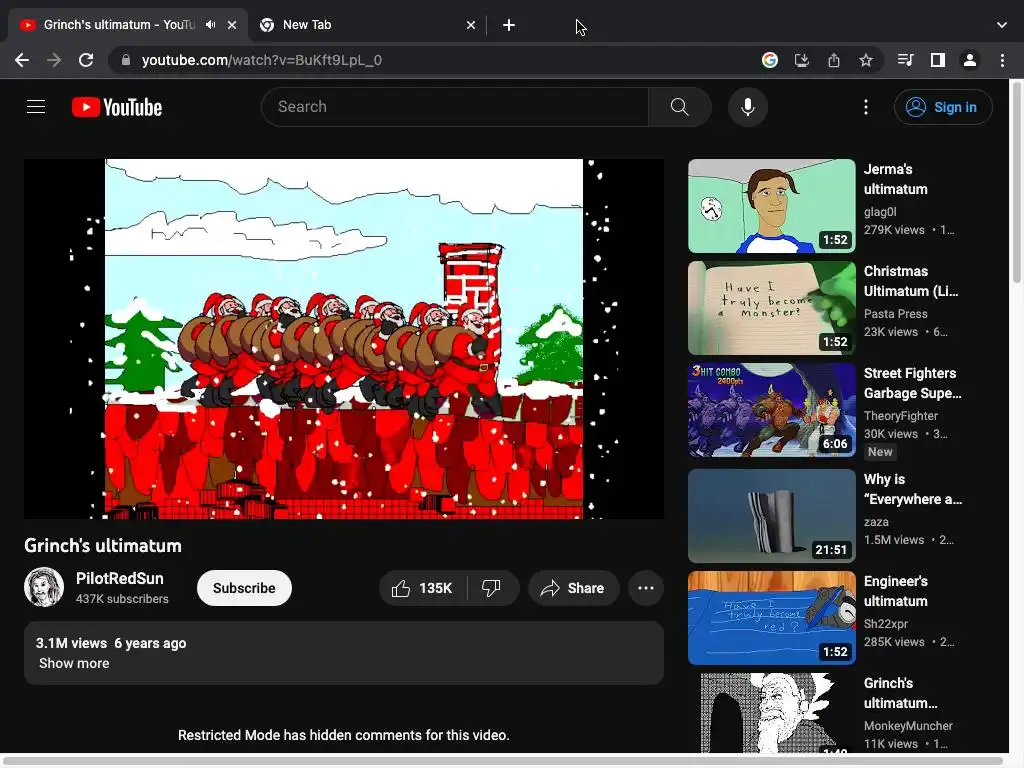Open Engineer's ultimatum thumbnail
Screen dimensions: 1024x768
(x=772, y=618)
